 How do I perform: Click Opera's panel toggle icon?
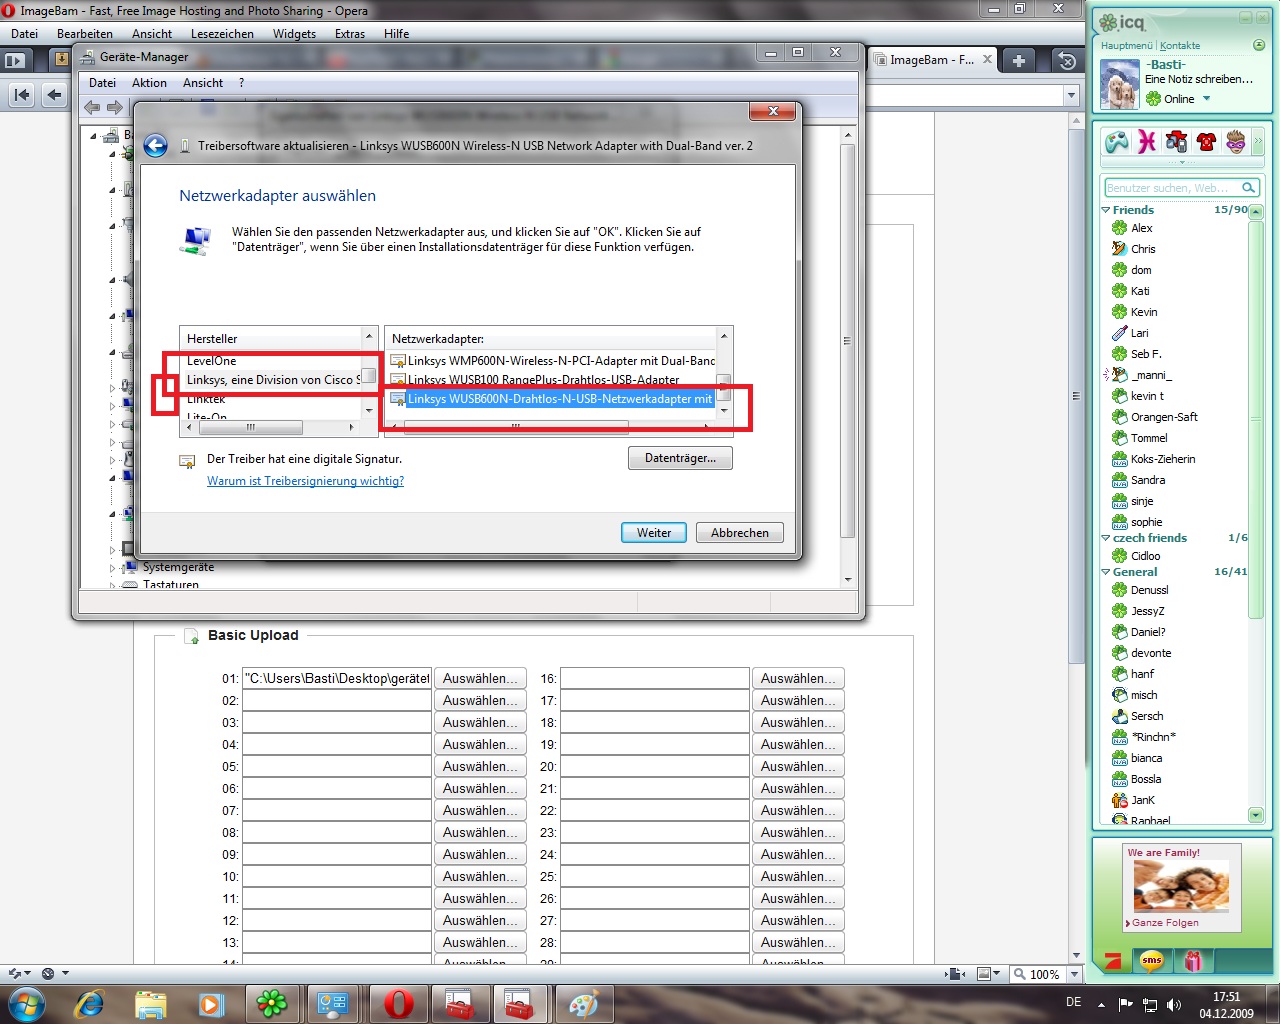pos(14,60)
